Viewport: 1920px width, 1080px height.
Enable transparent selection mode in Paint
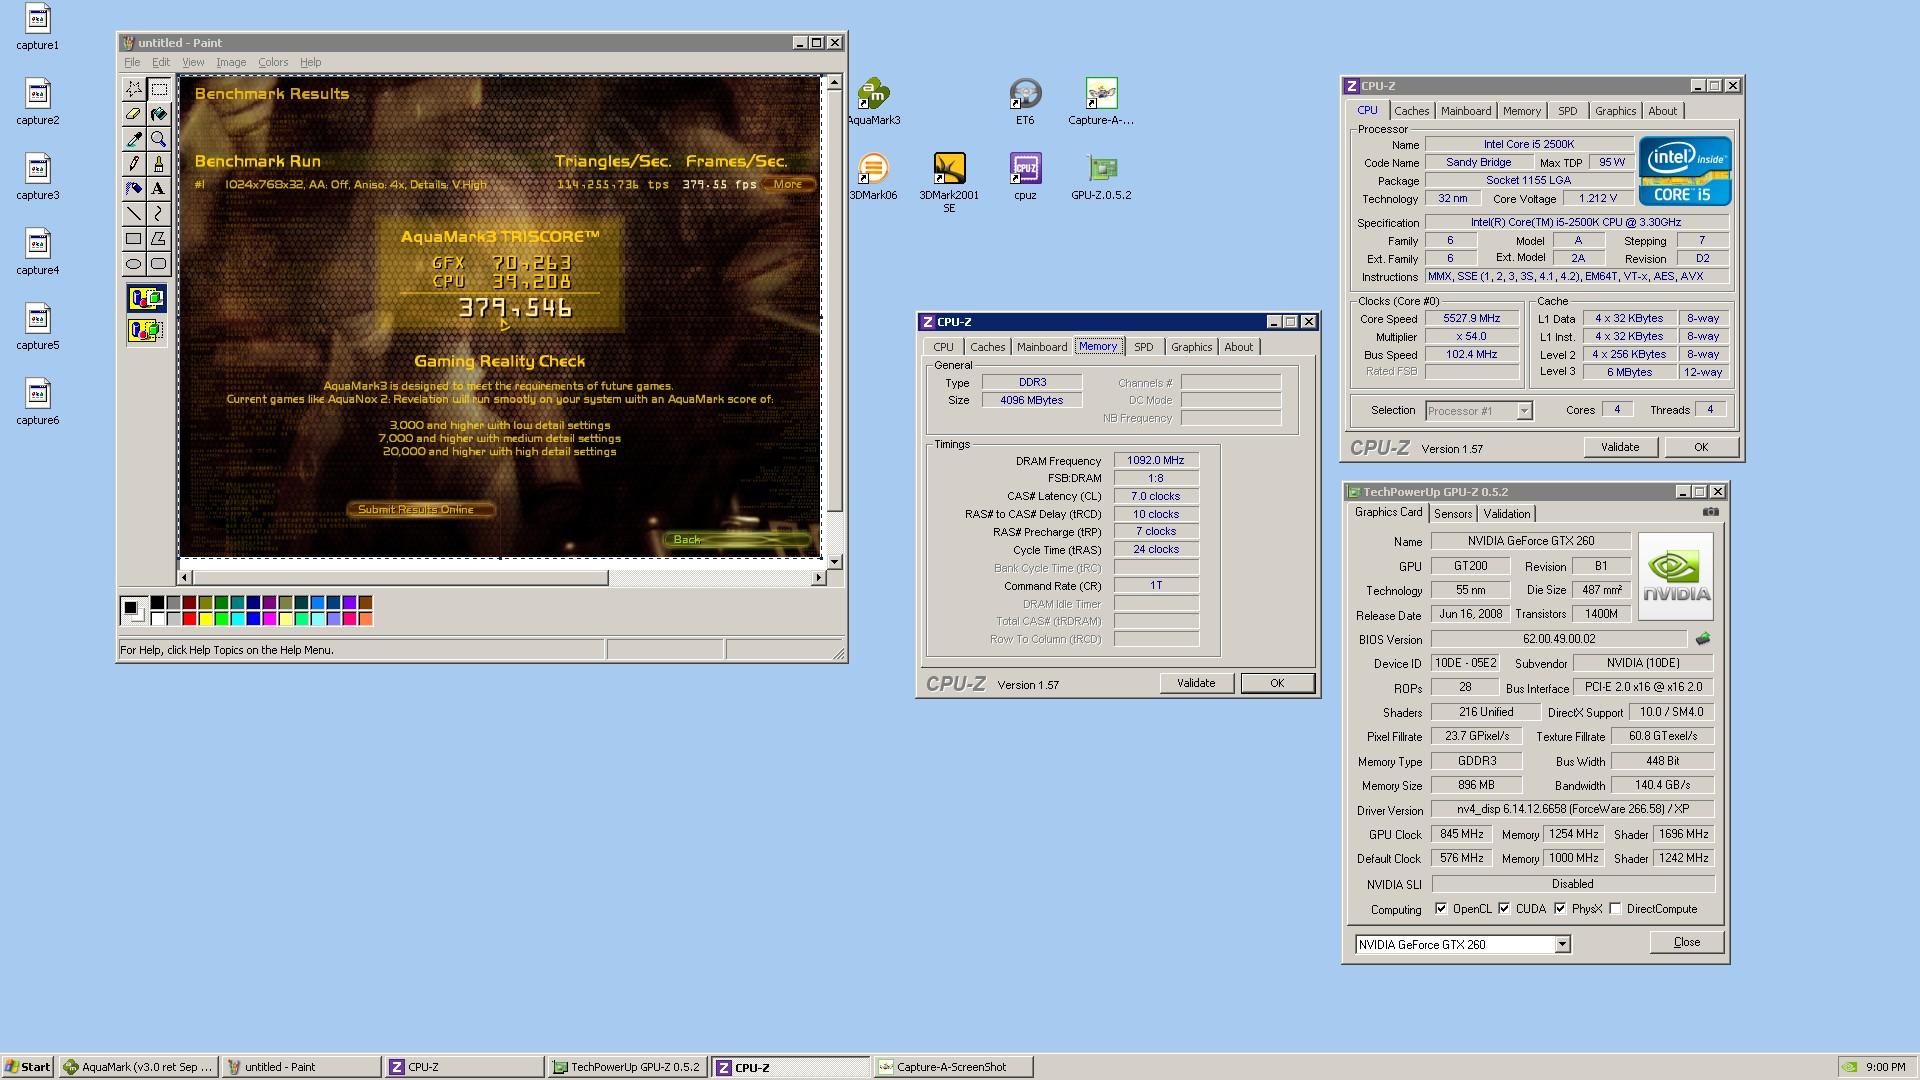click(x=146, y=329)
